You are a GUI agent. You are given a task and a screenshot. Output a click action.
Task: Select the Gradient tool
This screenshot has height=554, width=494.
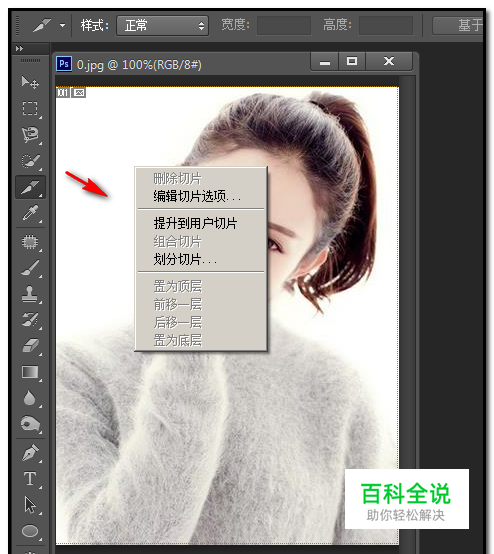point(30,372)
